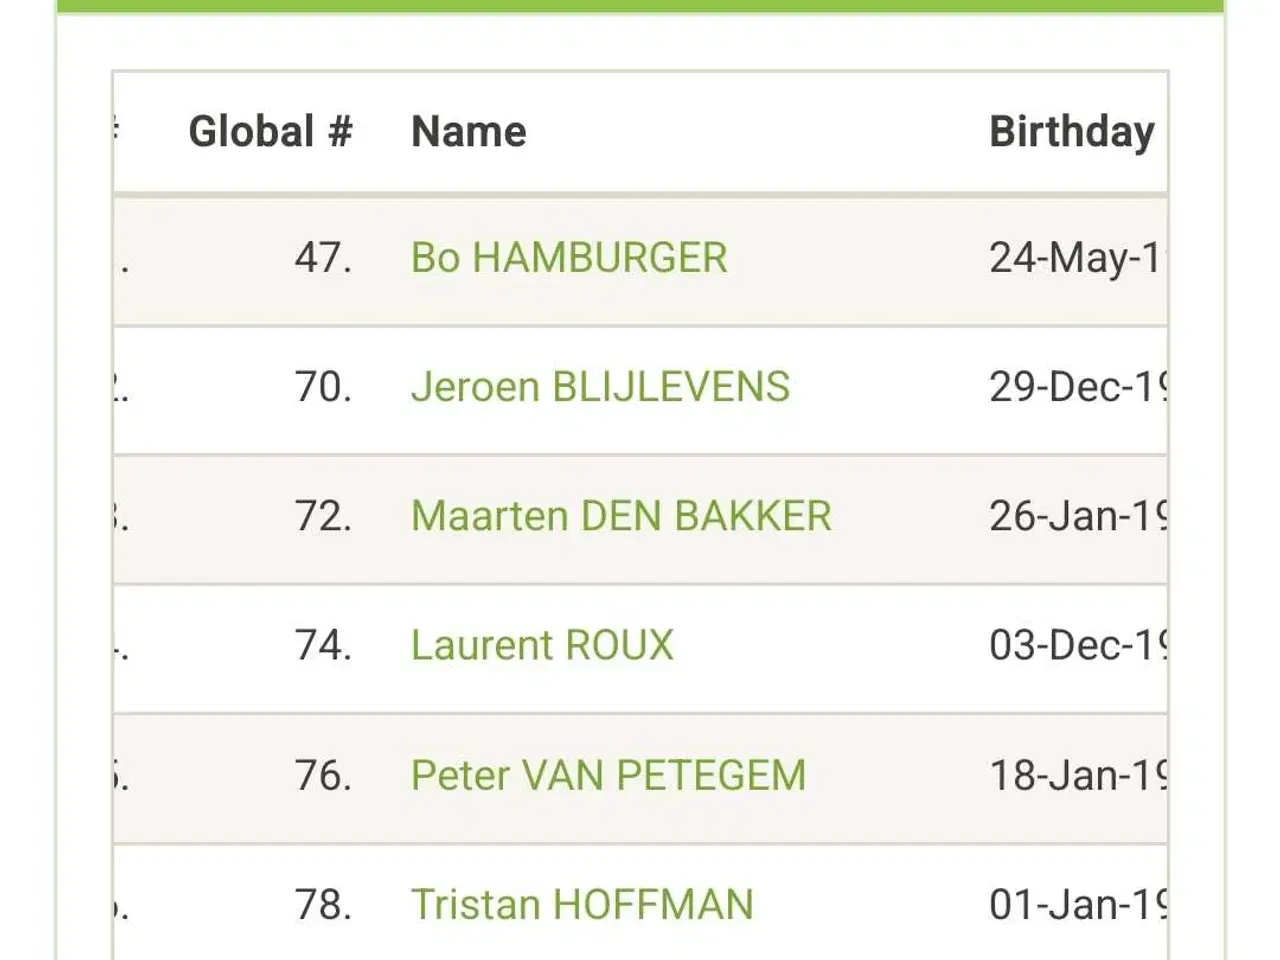Select the global rank 70 cell
Viewport: 1280px width, 960px height.
322,387
